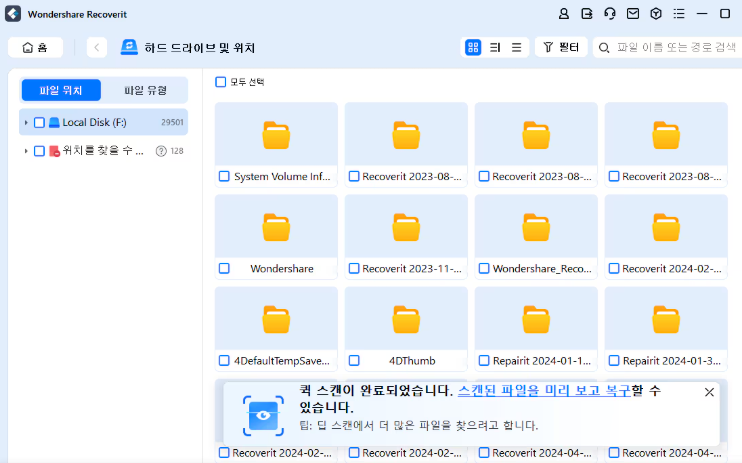Image resolution: width=742 pixels, height=463 pixels.
Task: Open the list menu icon in title bar
Action: tap(679, 14)
